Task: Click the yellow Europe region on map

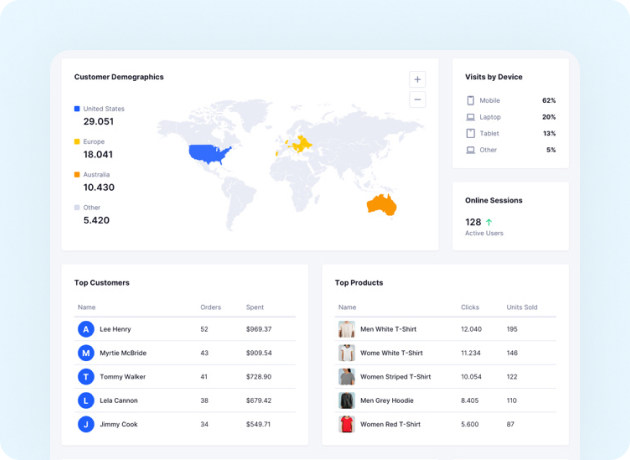Action: click(301, 144)
